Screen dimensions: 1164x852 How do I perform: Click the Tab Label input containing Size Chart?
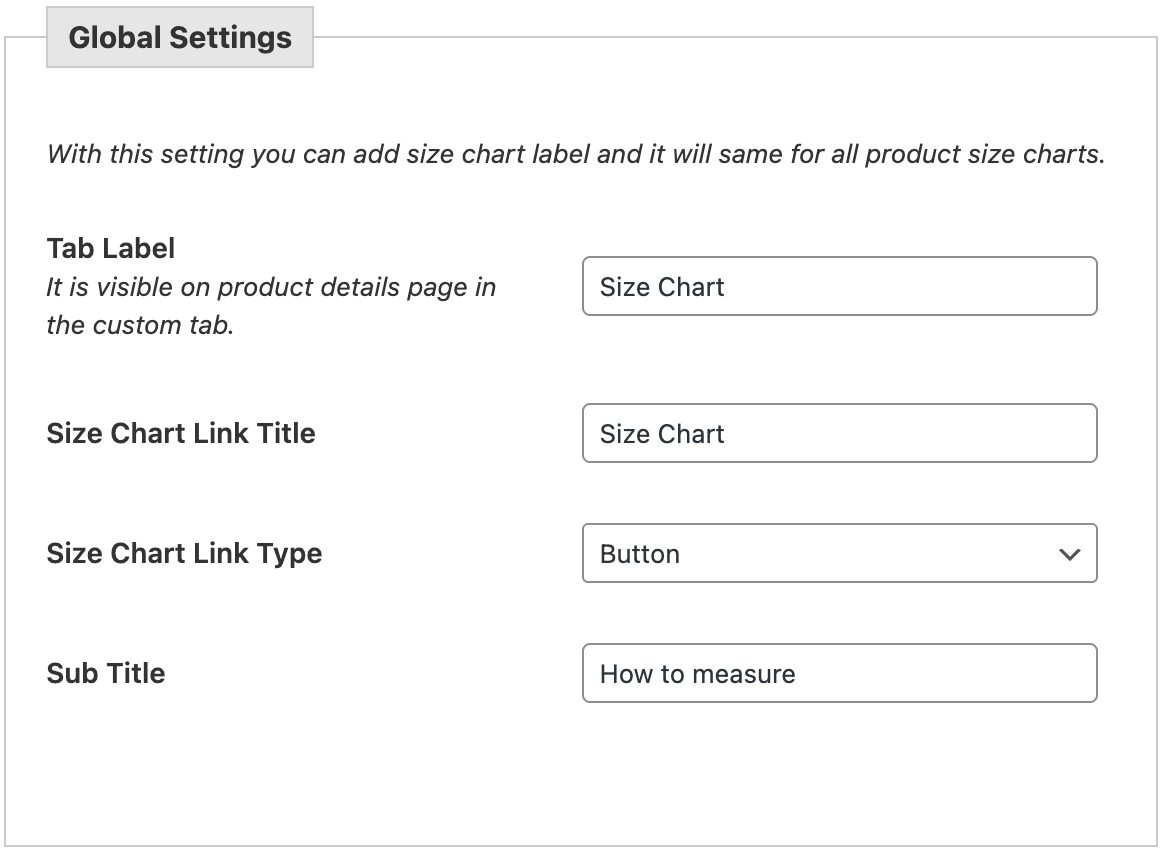(x=840, y=286)
